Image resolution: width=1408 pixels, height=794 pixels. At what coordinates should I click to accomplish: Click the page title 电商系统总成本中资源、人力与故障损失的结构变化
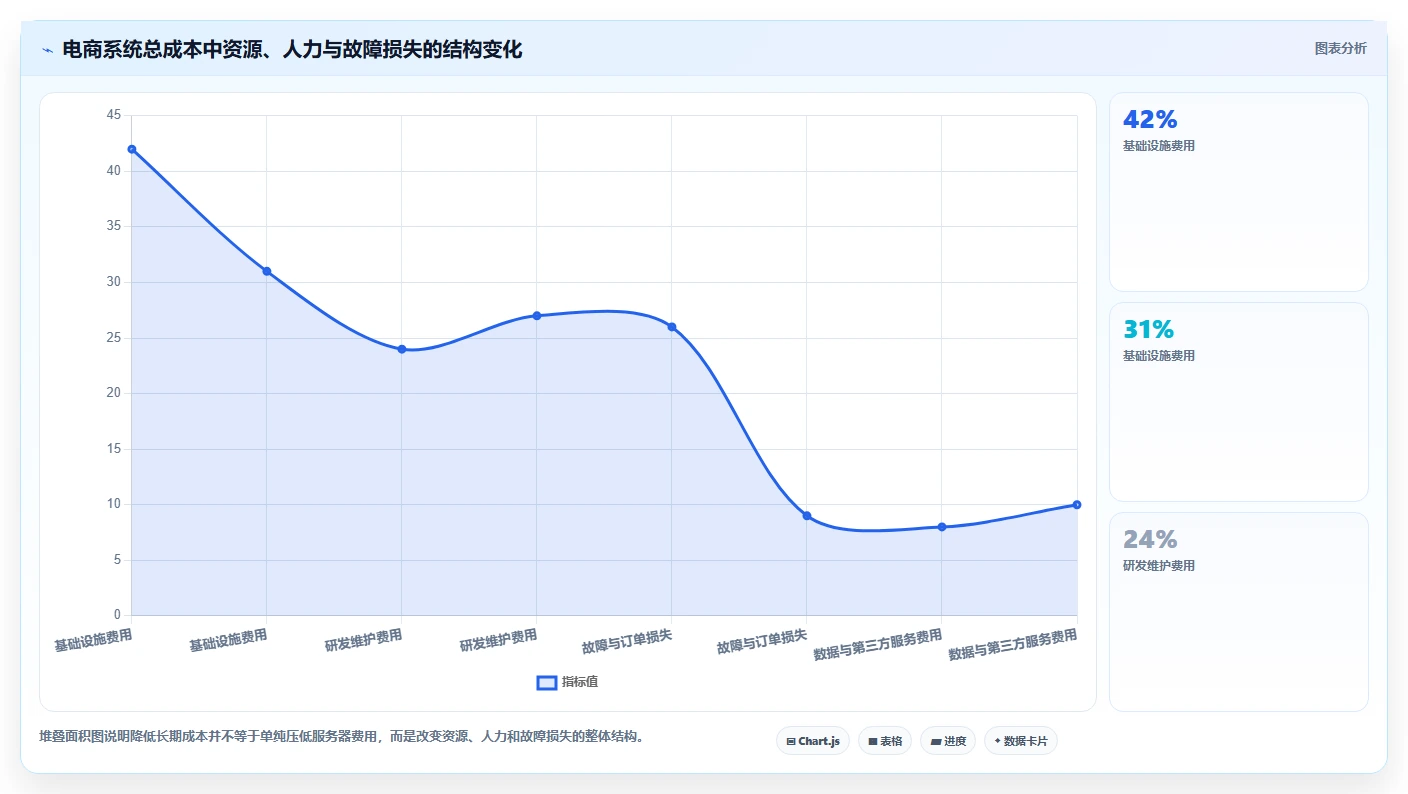coord(292,50)
